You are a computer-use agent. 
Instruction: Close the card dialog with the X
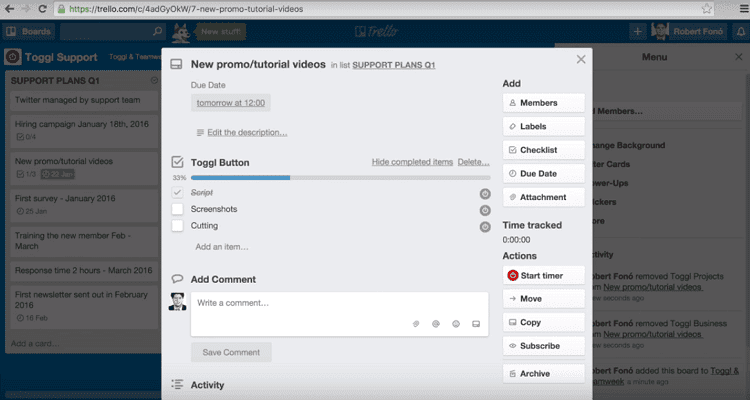[581, 59]
